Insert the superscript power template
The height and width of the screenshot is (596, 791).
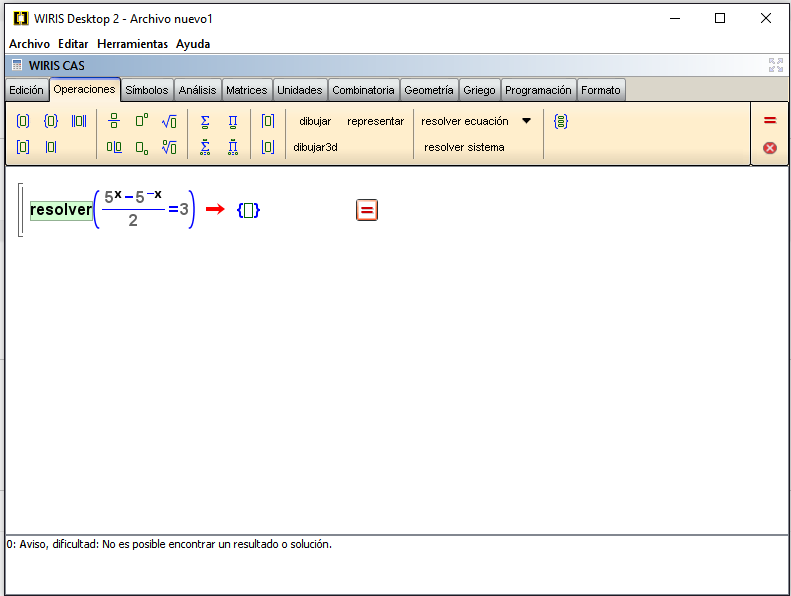pyautogui.click(x=142, y=121)
